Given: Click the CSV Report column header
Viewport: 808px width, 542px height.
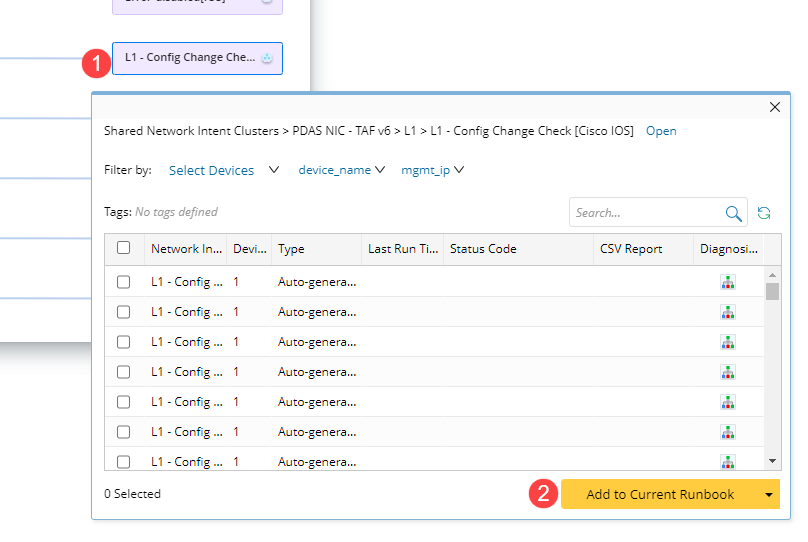Looking at the screenshot, I should (x=631, y=249).
